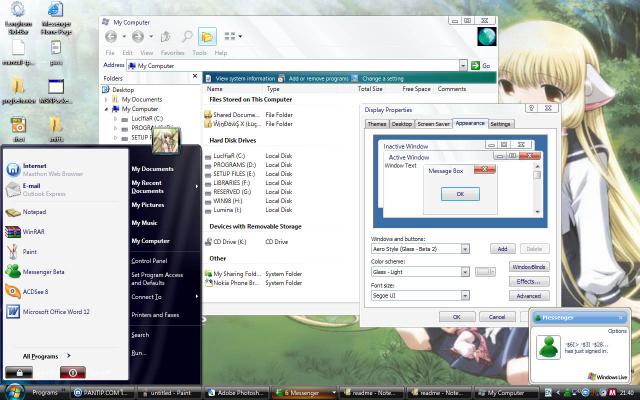Open Control Panel from Start menu
This screenshot has width=640, height=400.
(149, 261)
